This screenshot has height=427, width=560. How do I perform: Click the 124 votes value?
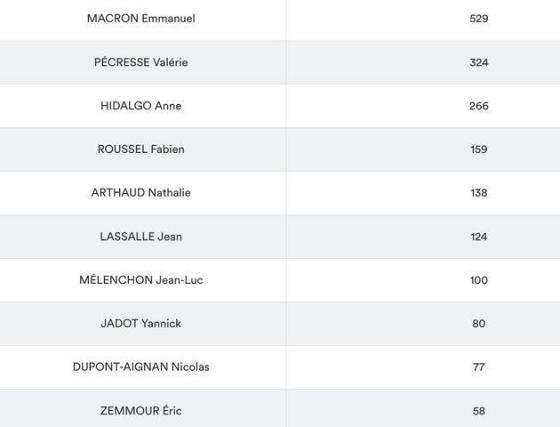[479, 237]
